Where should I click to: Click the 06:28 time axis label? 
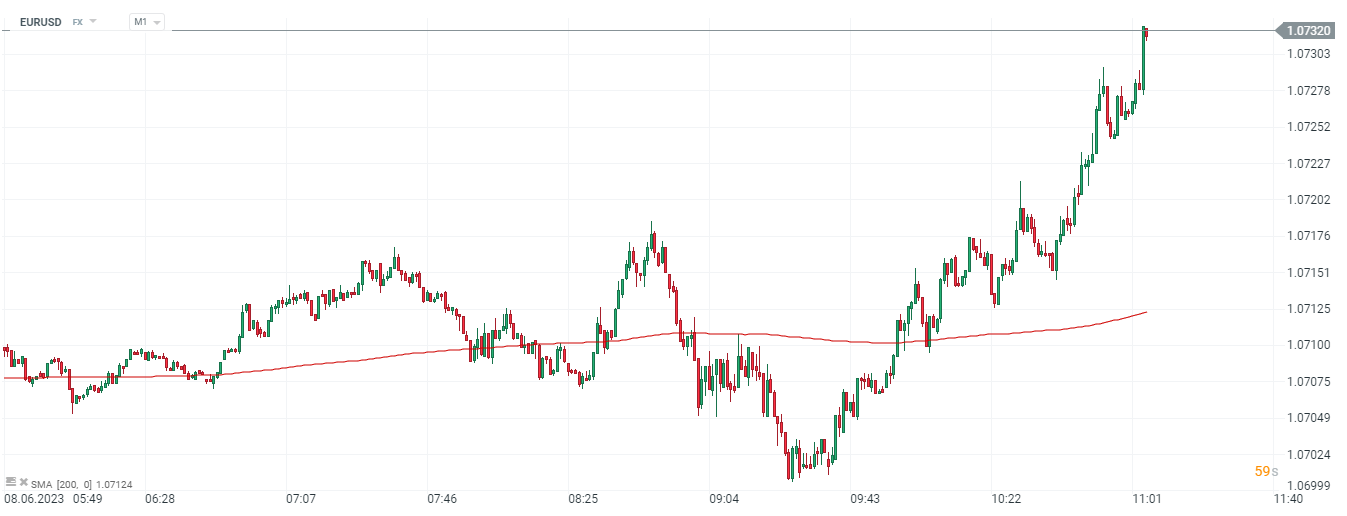pos(160,498)
